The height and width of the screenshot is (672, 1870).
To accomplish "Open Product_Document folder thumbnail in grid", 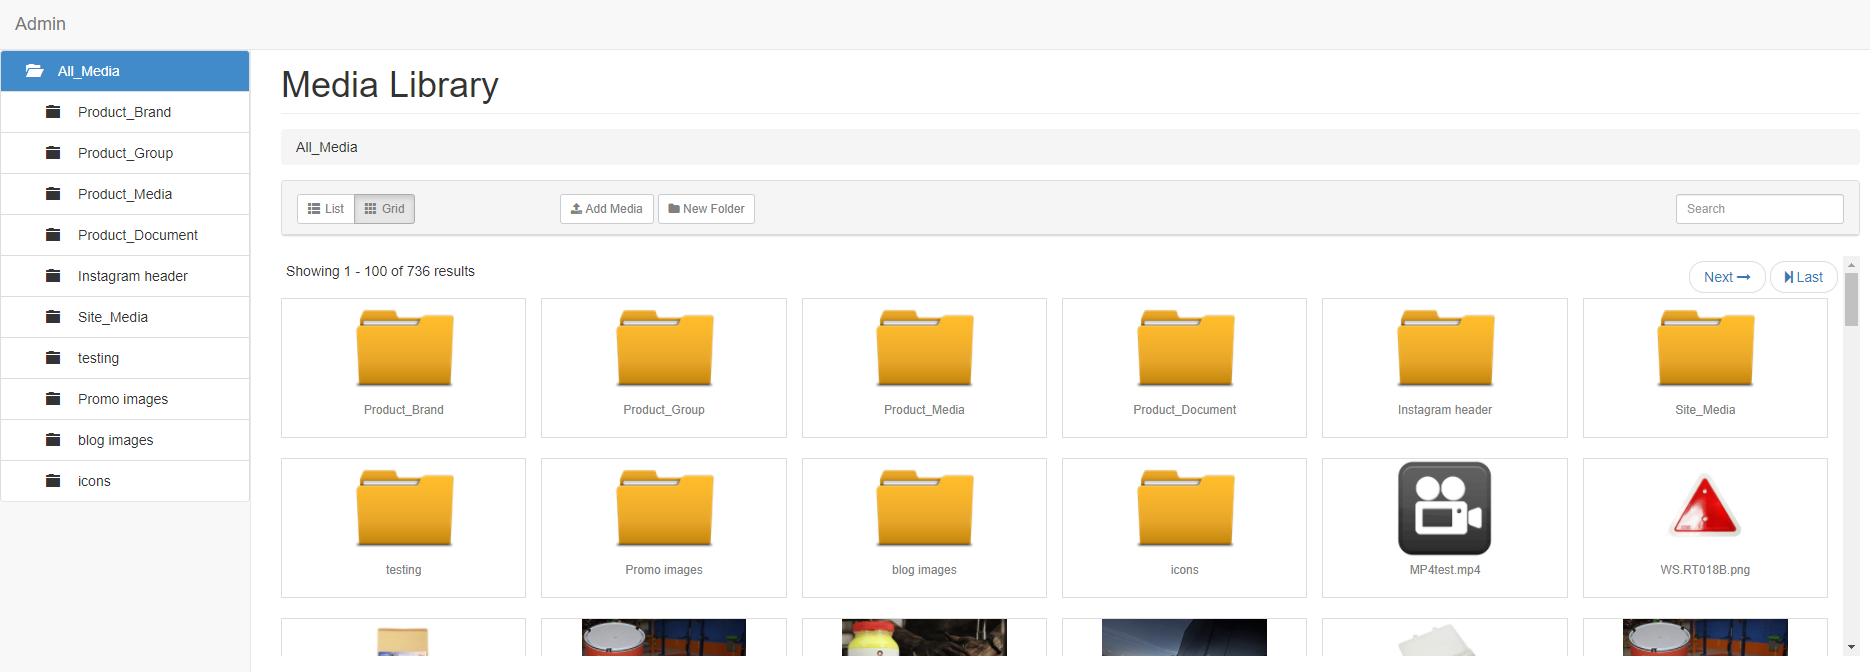I will (1185, 348).
